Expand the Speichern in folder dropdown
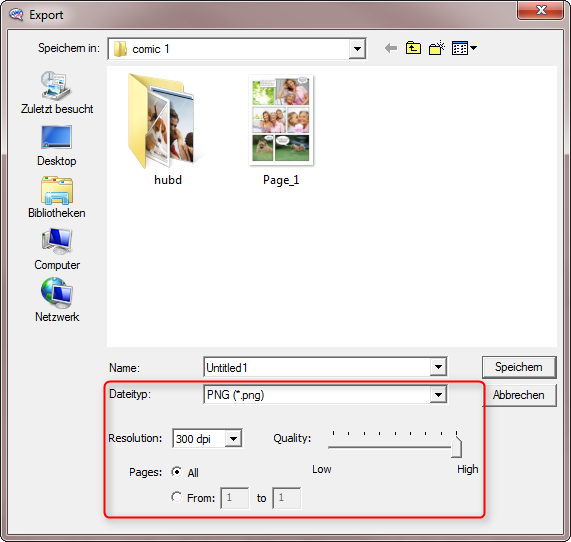This screenshot has height=542, width=571. click(x=357, y=48)
